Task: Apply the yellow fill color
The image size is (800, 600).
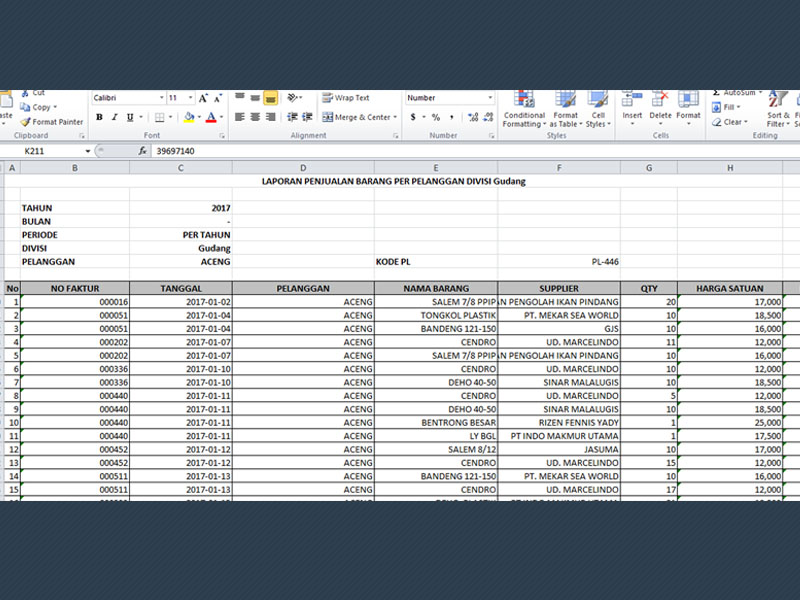Action: point(188,118)
